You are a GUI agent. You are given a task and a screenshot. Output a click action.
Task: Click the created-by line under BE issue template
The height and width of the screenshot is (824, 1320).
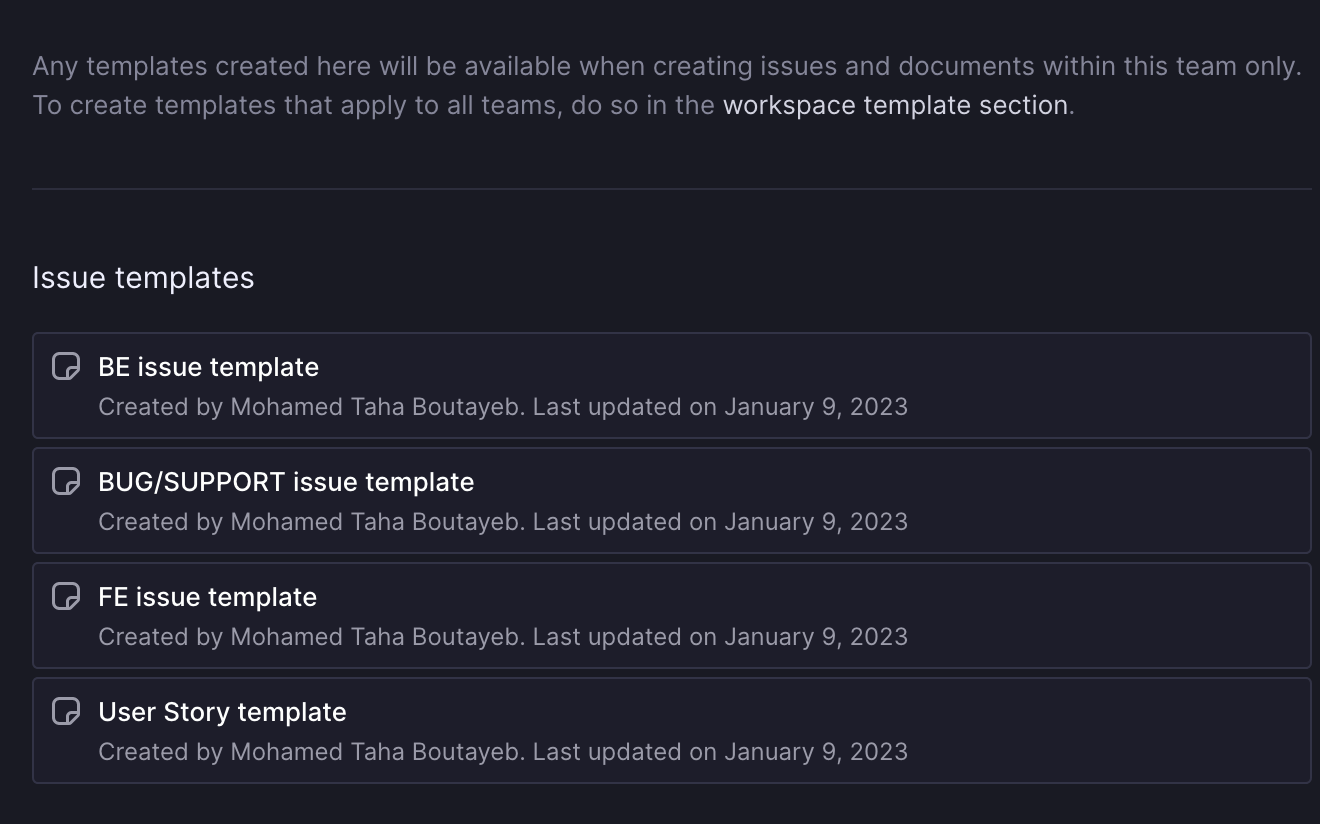503,407
